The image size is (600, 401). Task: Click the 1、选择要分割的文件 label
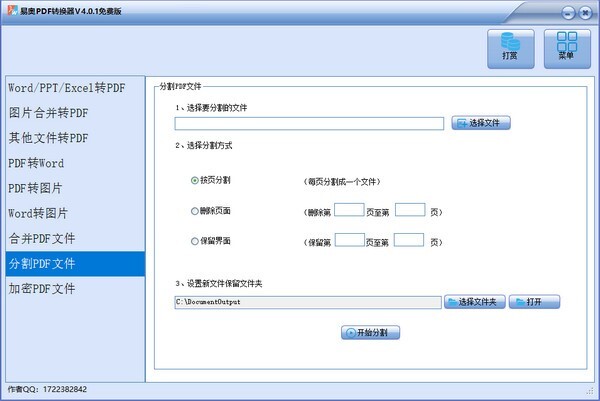[x=211, y=108]
